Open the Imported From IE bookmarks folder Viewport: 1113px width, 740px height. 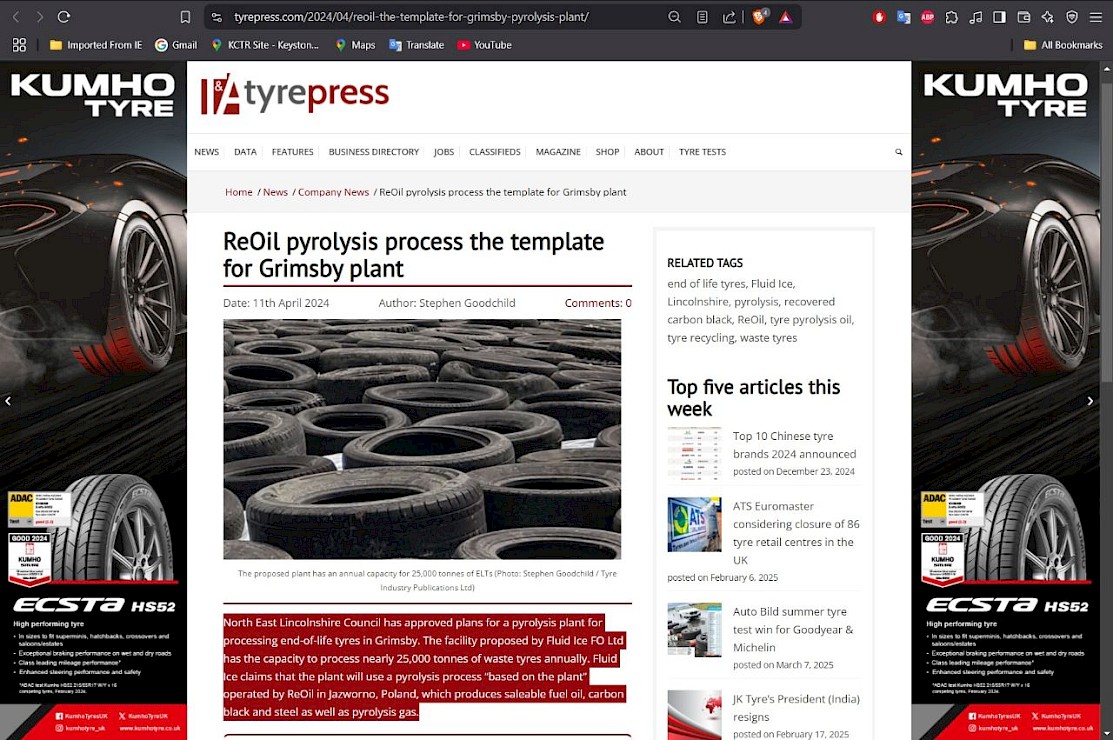96,45
